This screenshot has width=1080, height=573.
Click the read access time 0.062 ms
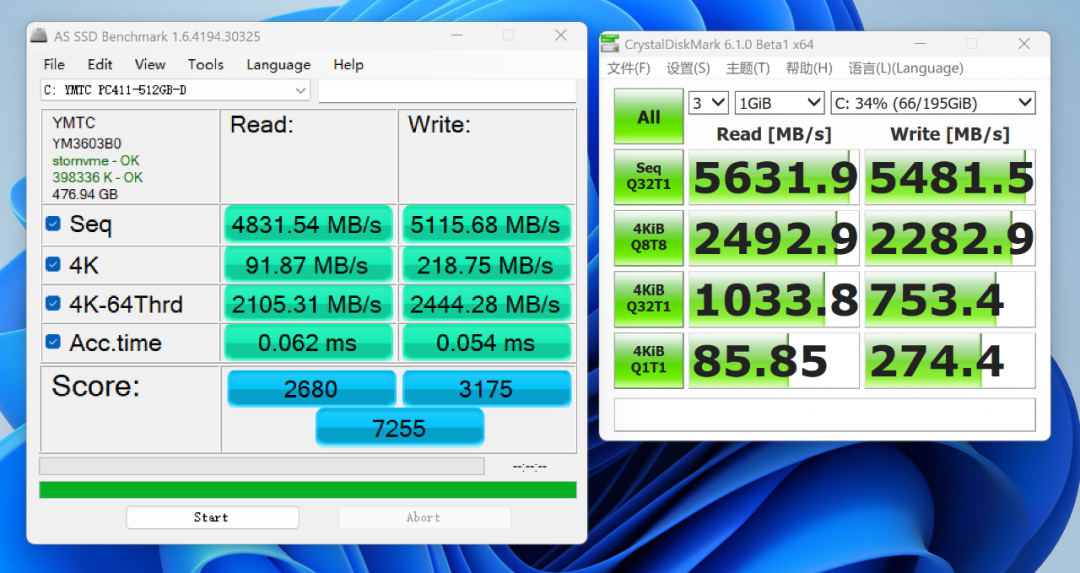pyautogui.click(x=307, y=342)
